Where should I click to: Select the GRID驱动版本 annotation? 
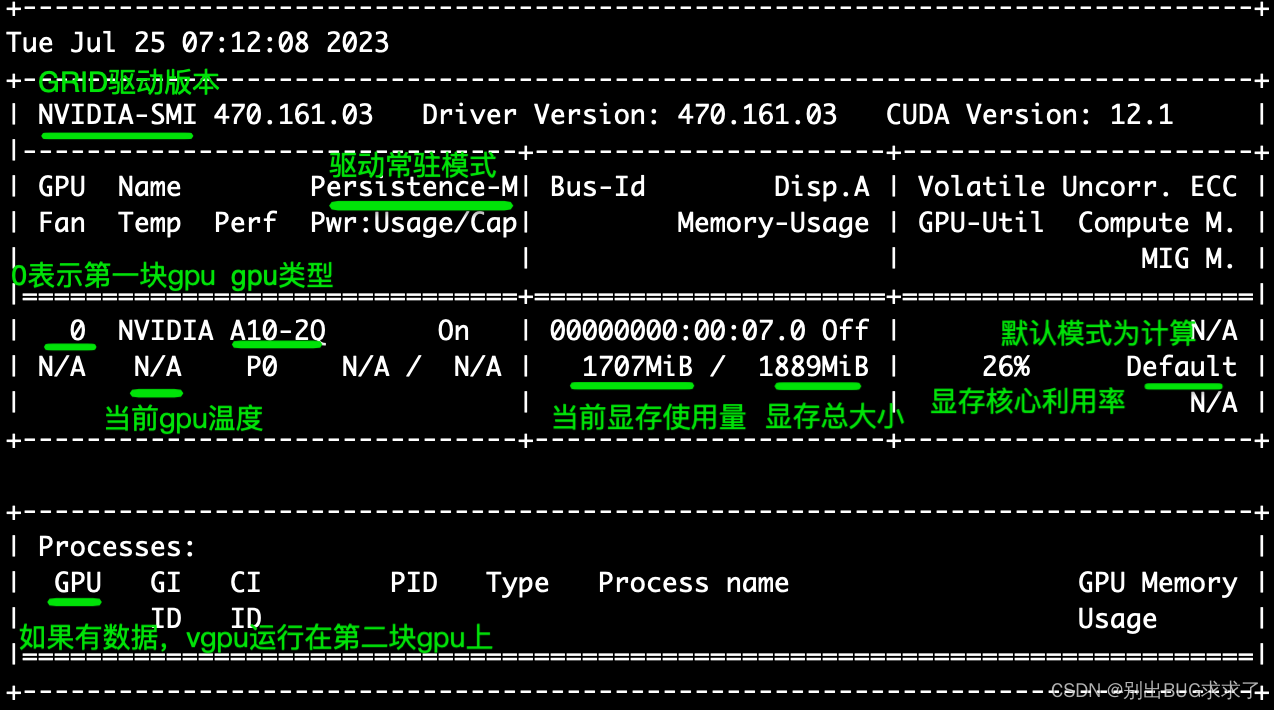(x=130, y=82)
